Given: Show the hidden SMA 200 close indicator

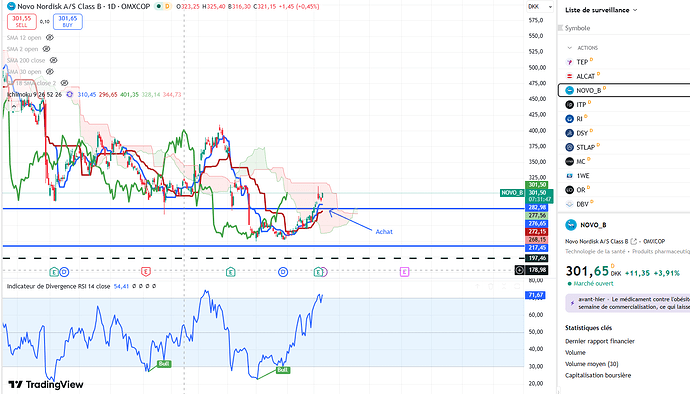Looking at the screenshot, I should click(53, 60).
